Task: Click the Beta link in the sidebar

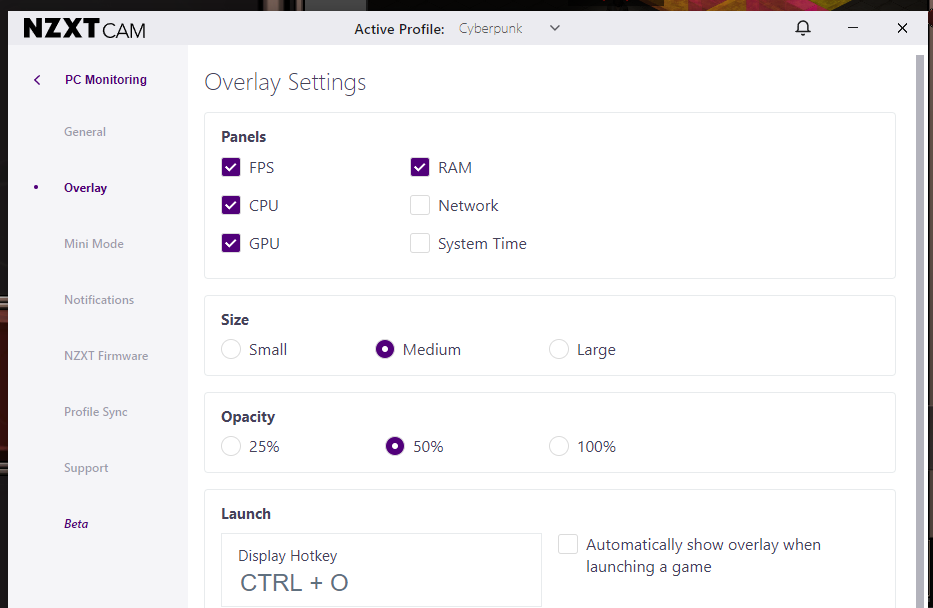Action: (x=76, y=524)
